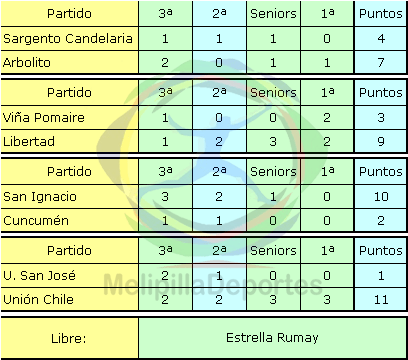This screenshot has height=360, width=408.
Task: Select Unión Chile's 11 points value
Action: point(381,299)
